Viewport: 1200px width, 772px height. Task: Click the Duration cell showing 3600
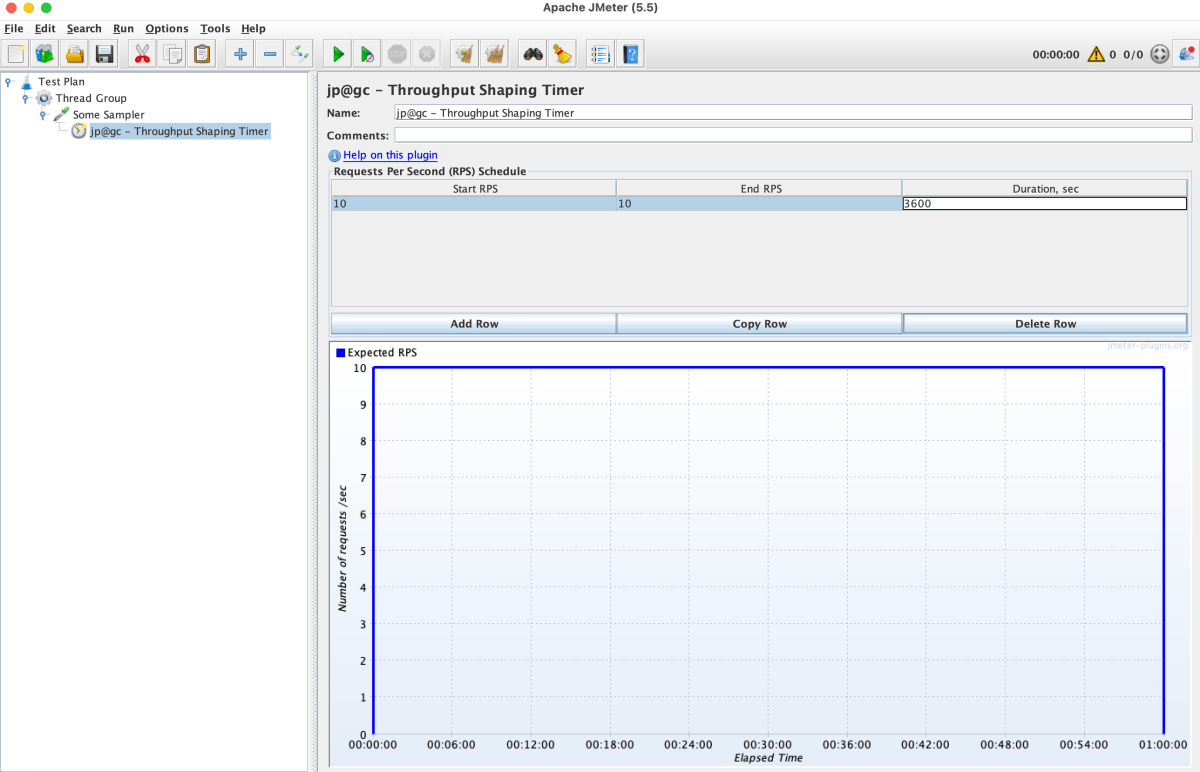(1044, 204)
